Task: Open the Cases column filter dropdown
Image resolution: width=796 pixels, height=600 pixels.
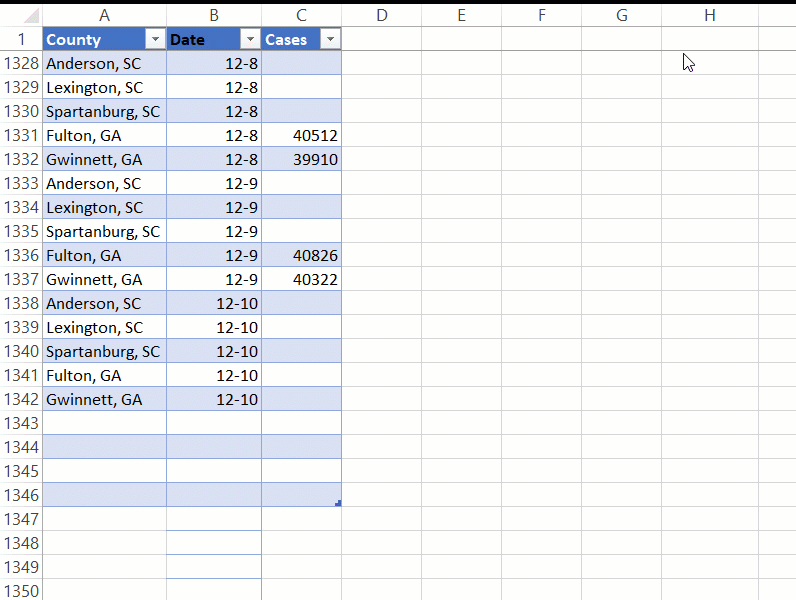Action: tap(330, 39)
